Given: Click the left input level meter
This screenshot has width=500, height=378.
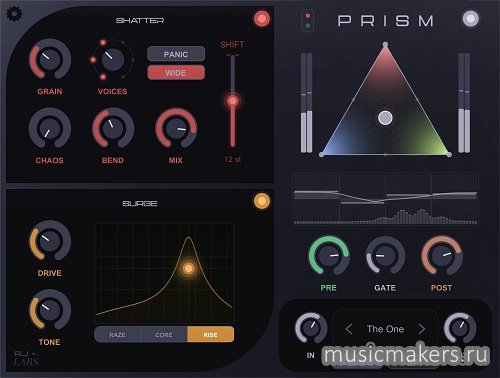Looking at the screenshot, I should tap(307, 103).
